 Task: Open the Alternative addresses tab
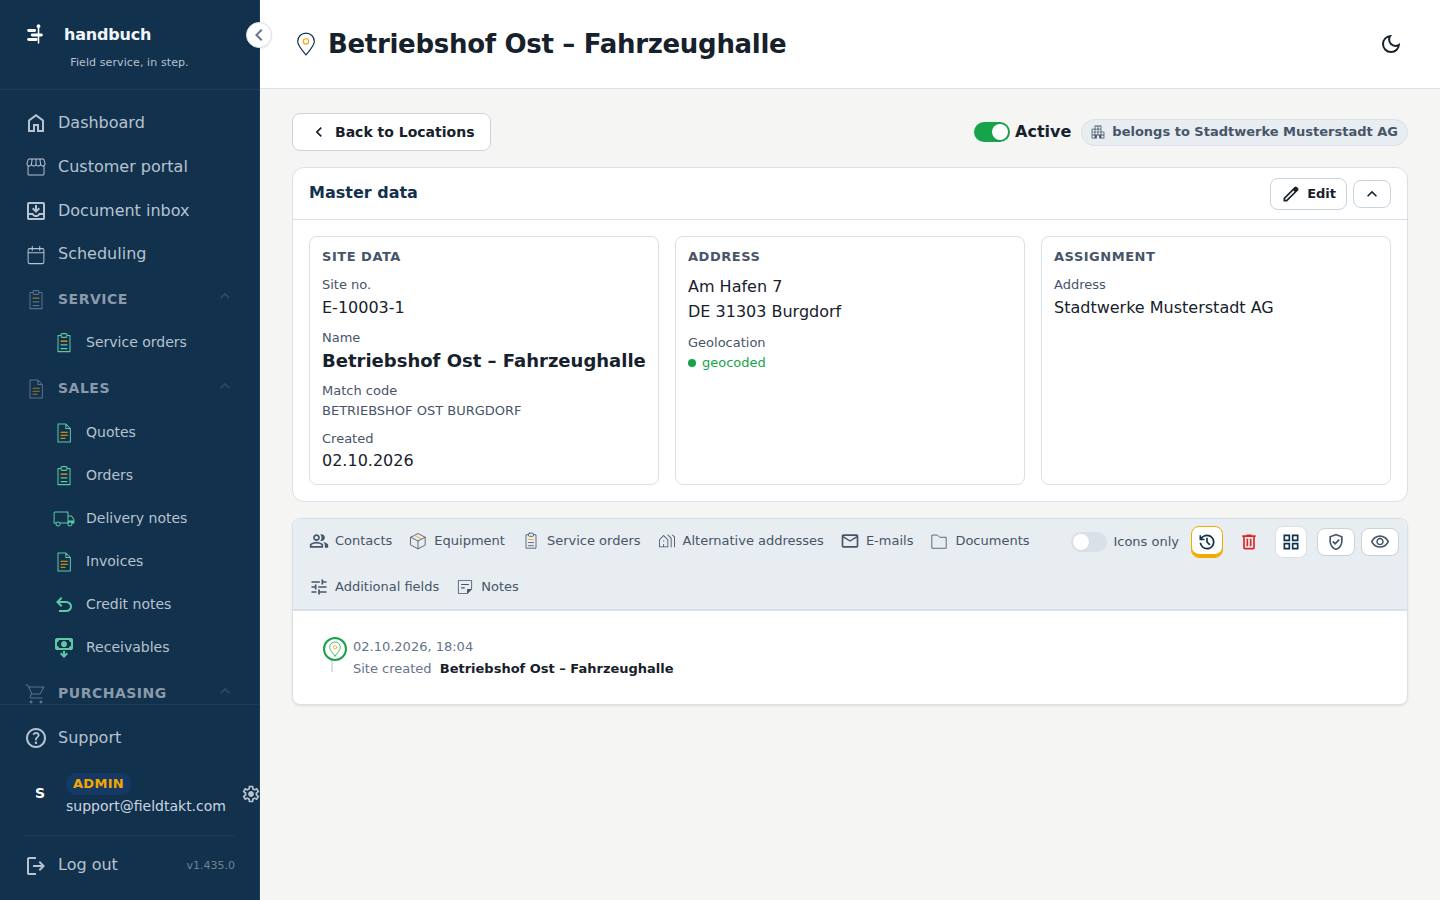[x=741, y=541]
